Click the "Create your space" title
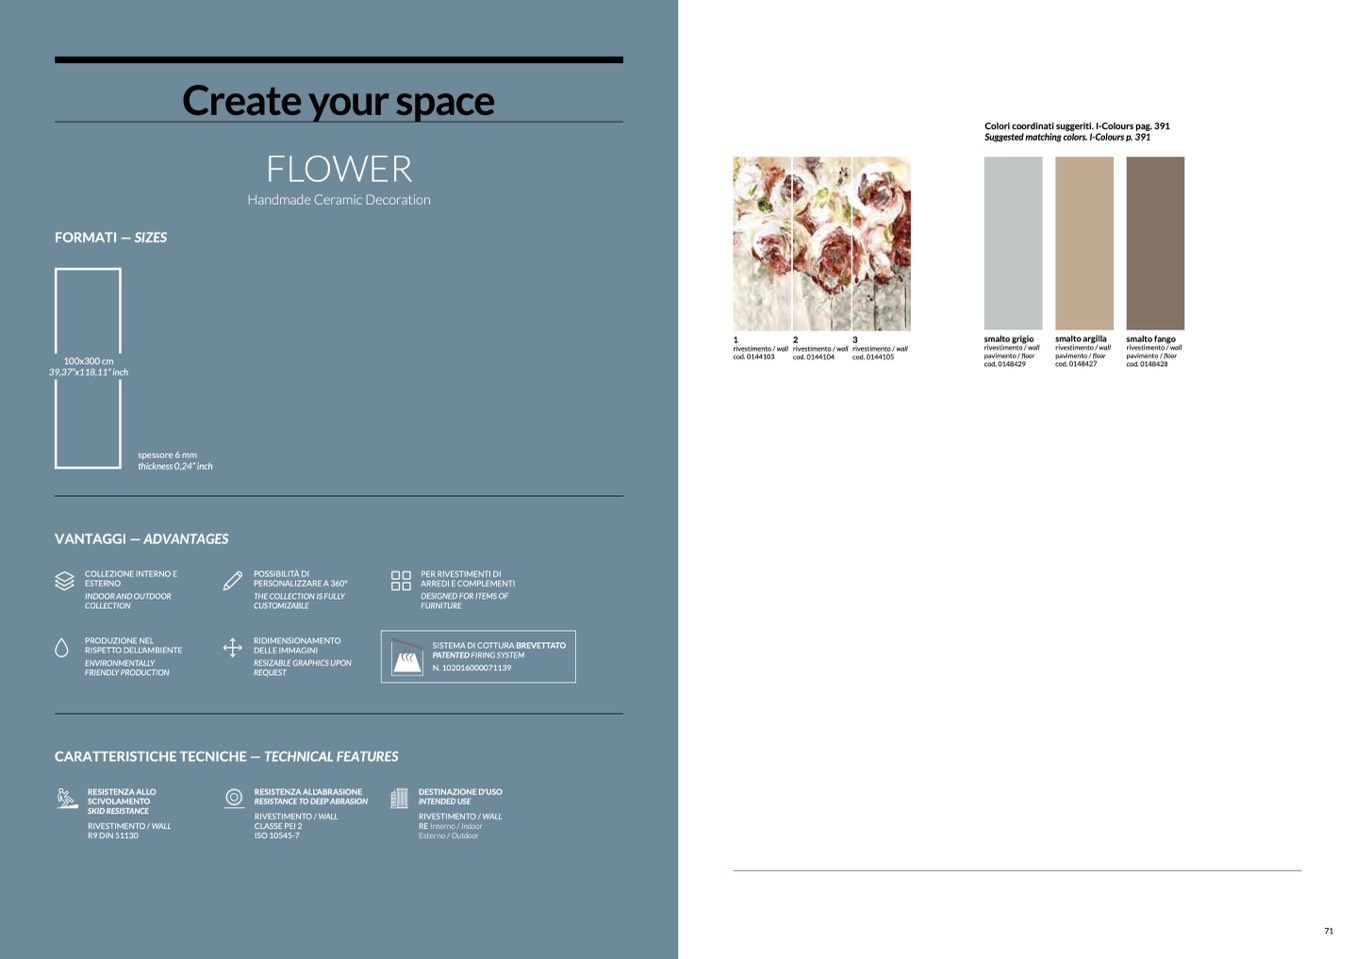The image size is (1356, 959). (x=338, y=101)
